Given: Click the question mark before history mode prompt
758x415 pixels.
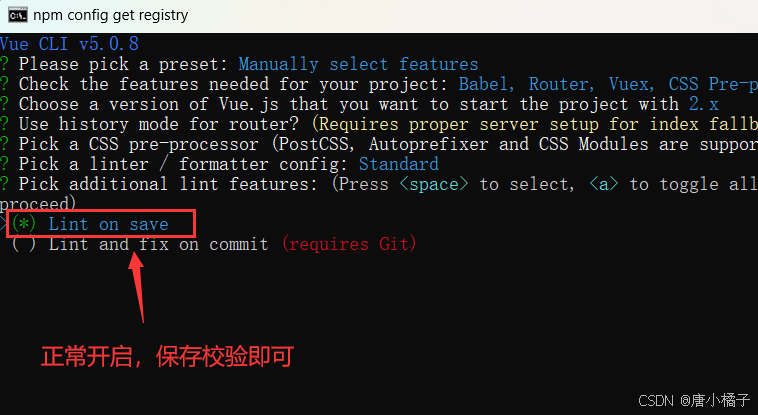Looking at the screenshot, I should point(4,124).
